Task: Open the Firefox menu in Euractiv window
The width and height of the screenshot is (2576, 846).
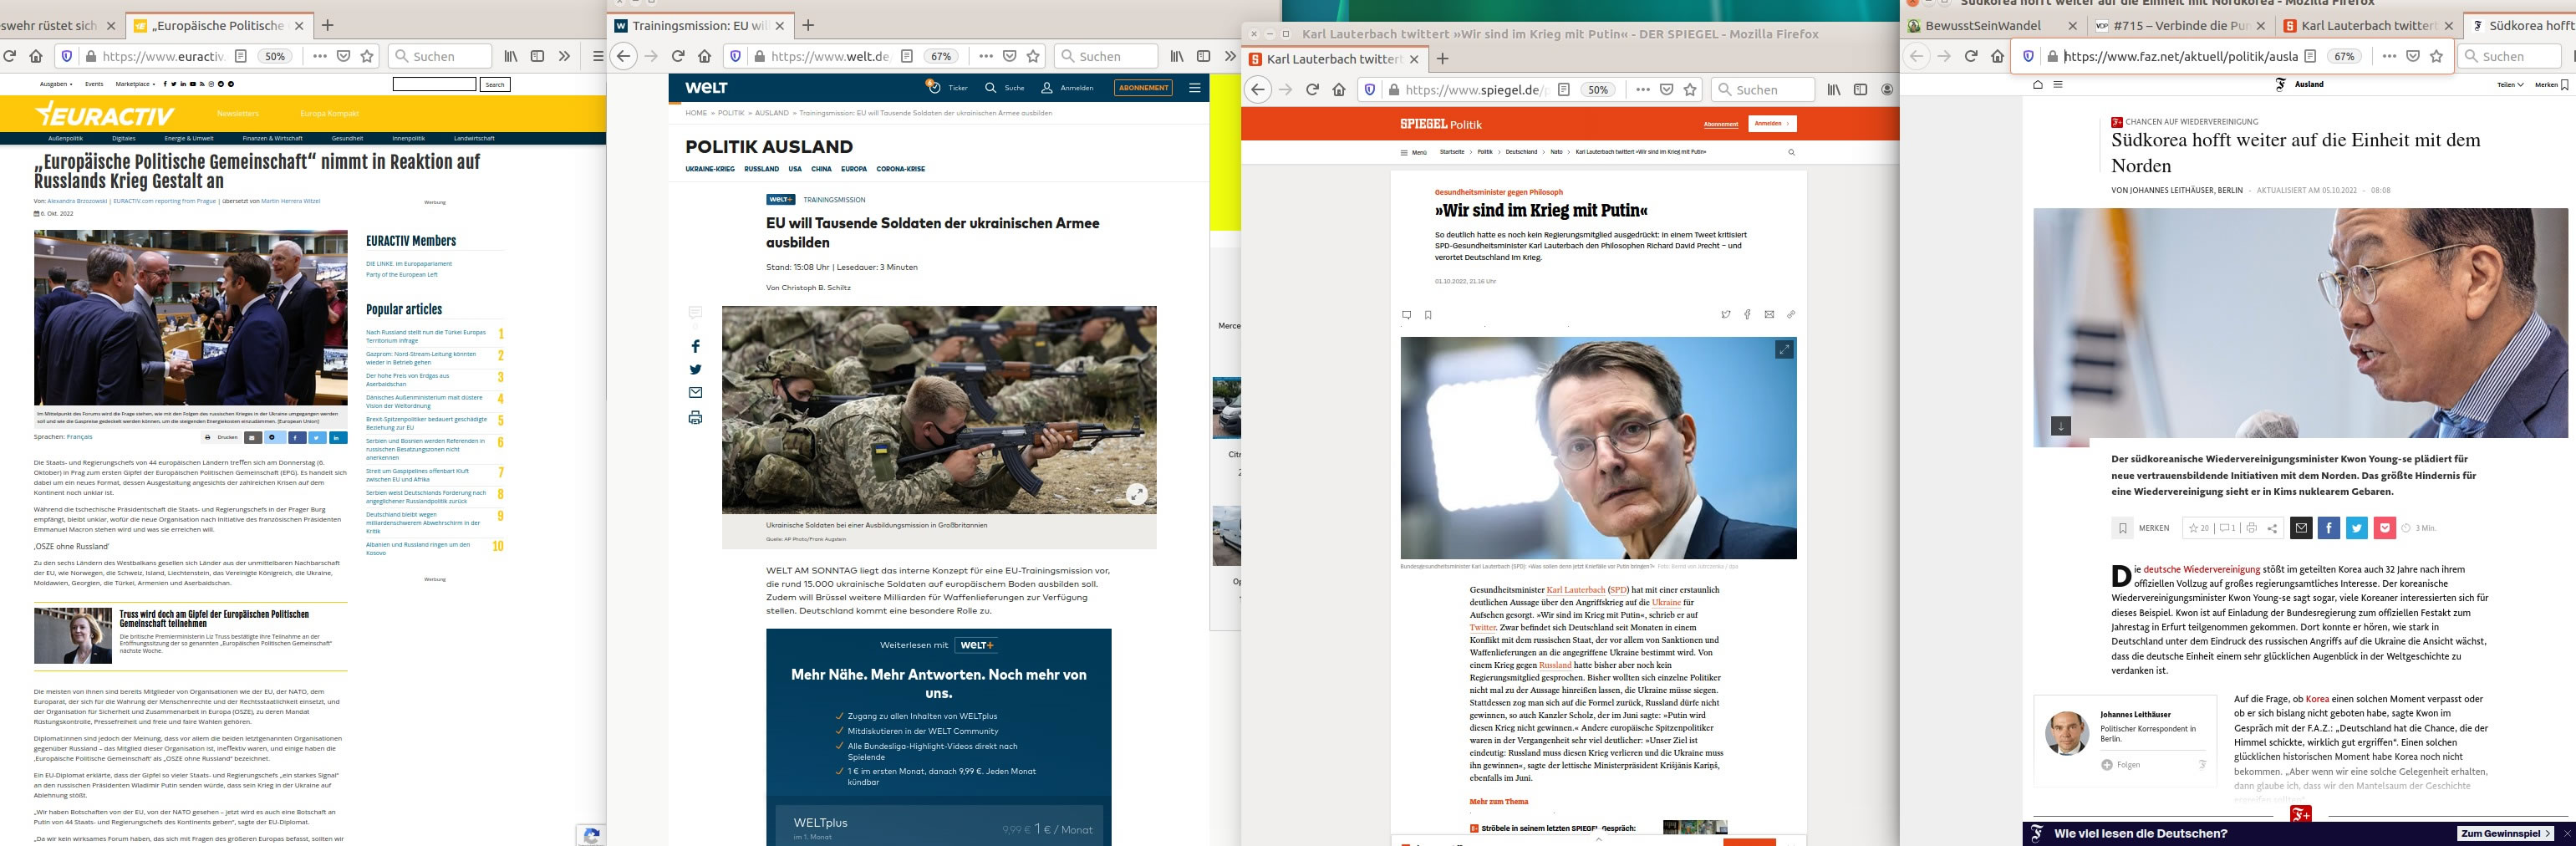Action: (x=598, y=56)
